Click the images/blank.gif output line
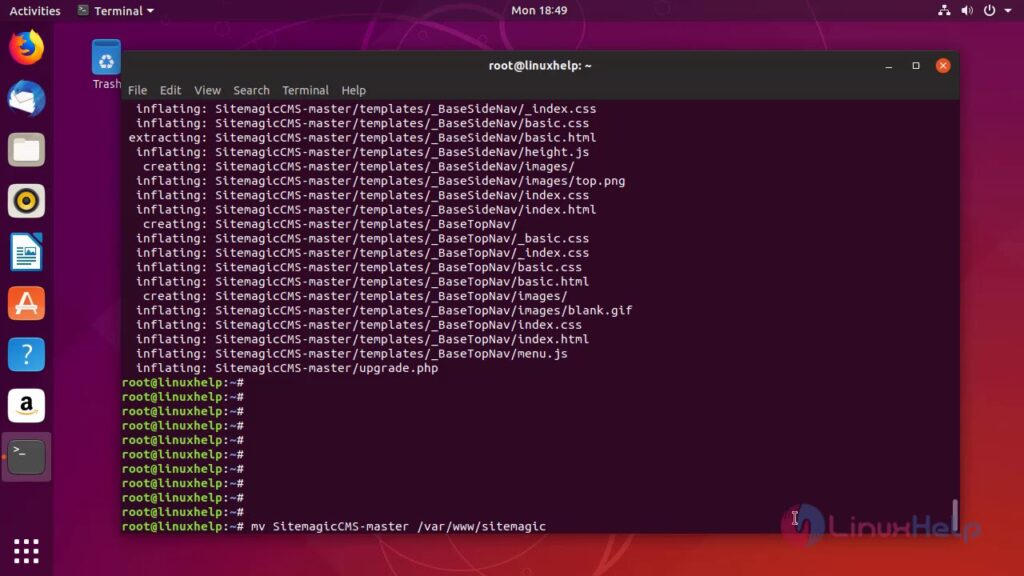Image resolution: width=1024 pixels, height=576 pixels. pyautogui.click(x=383, y=310)
